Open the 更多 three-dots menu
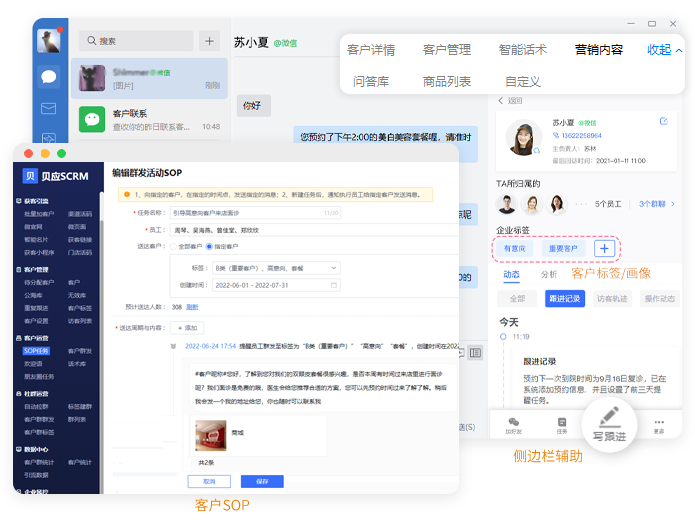The height and width of the screenshot is (521, 695). click(x=659, y=425)
